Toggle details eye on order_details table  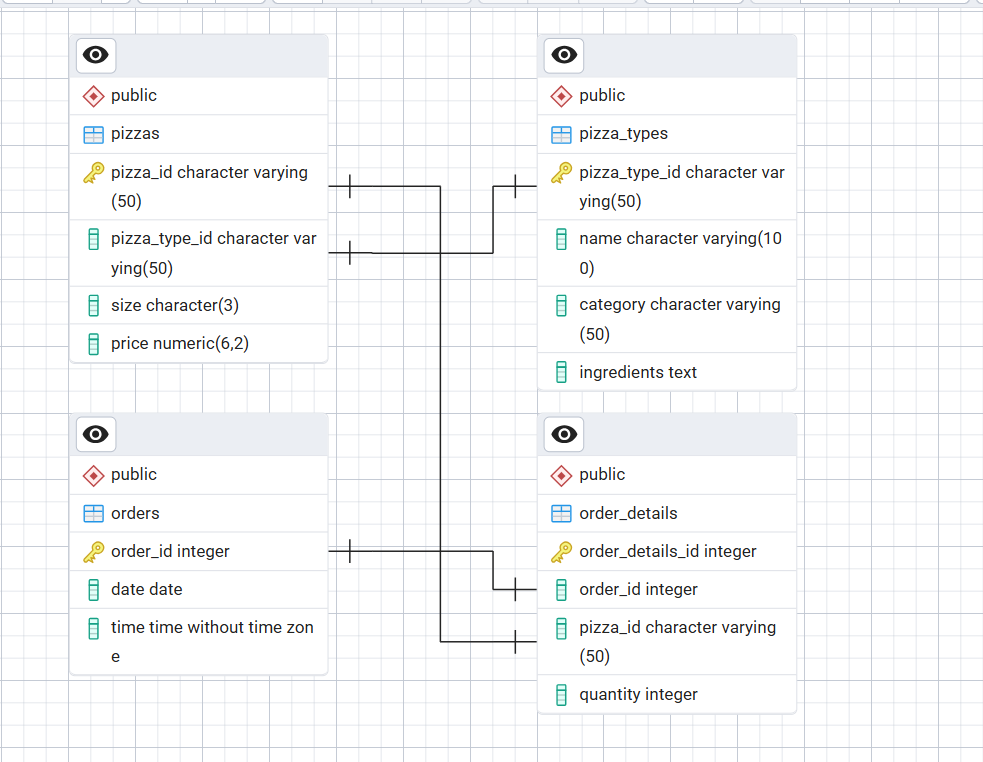pyautogui.click(x=564, y=434)
